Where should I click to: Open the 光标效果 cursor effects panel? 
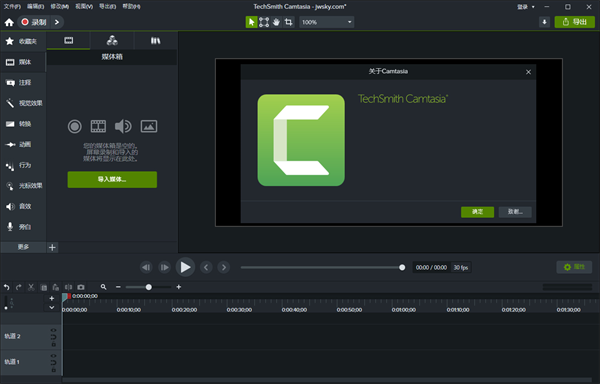pyautogui.click(x=23, y=186)
